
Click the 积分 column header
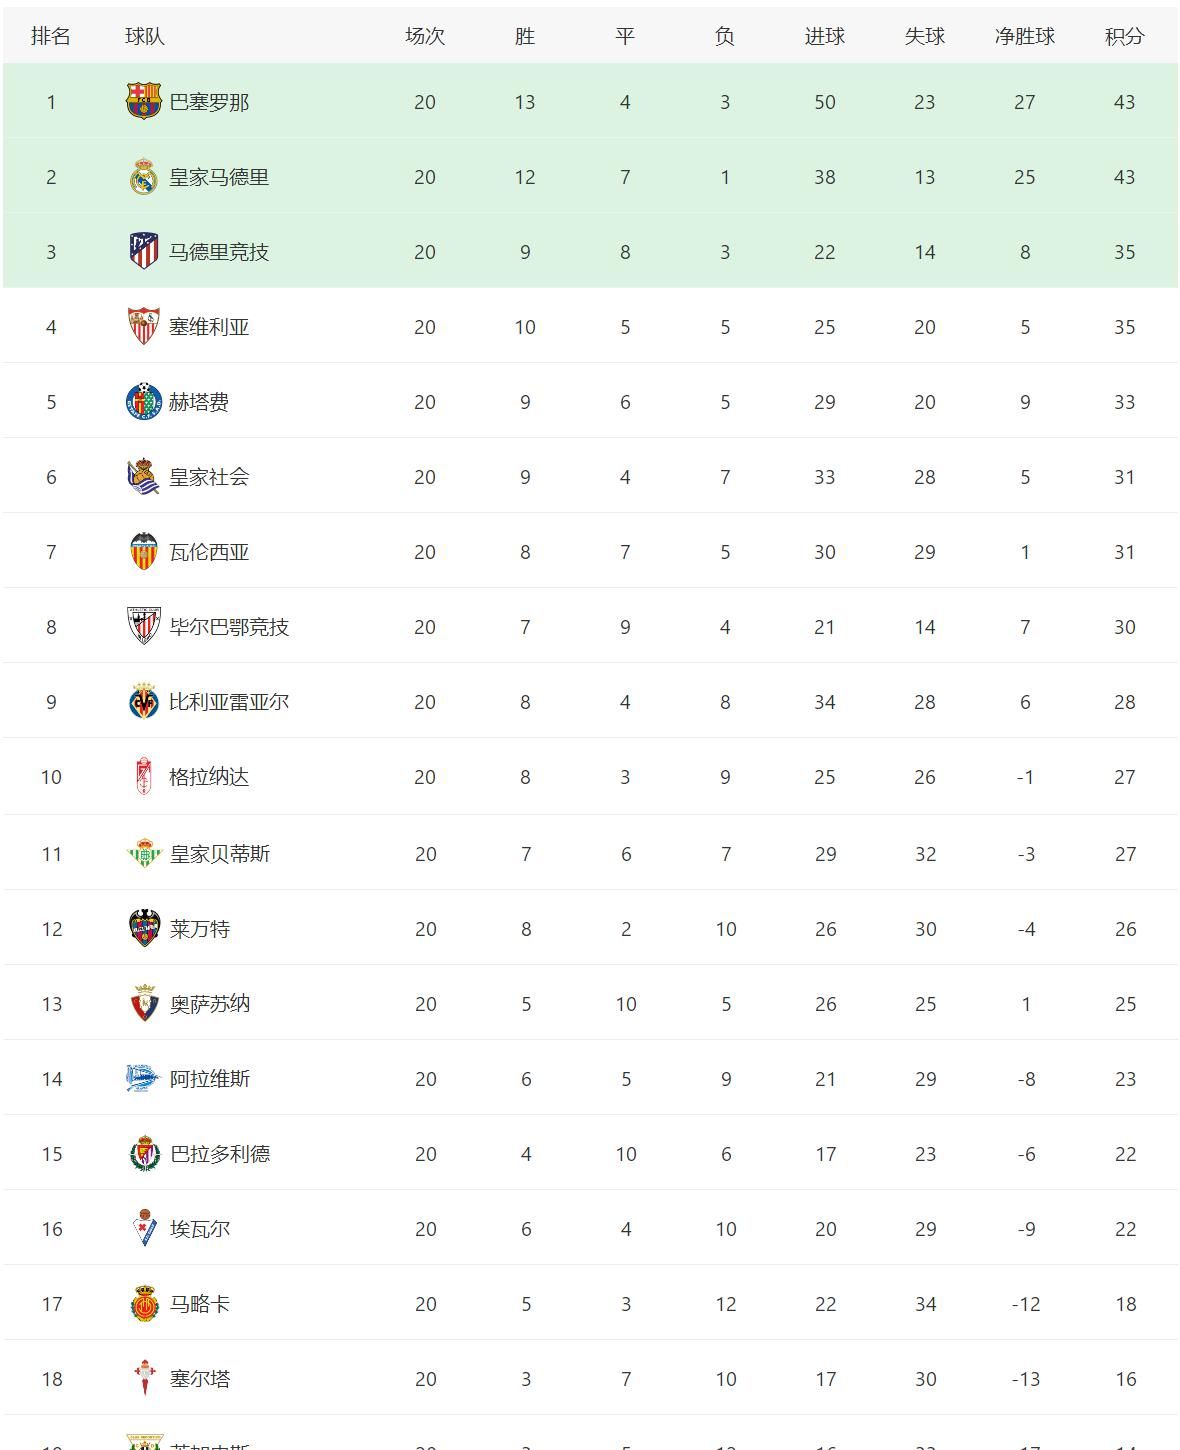click(1124, 36)
